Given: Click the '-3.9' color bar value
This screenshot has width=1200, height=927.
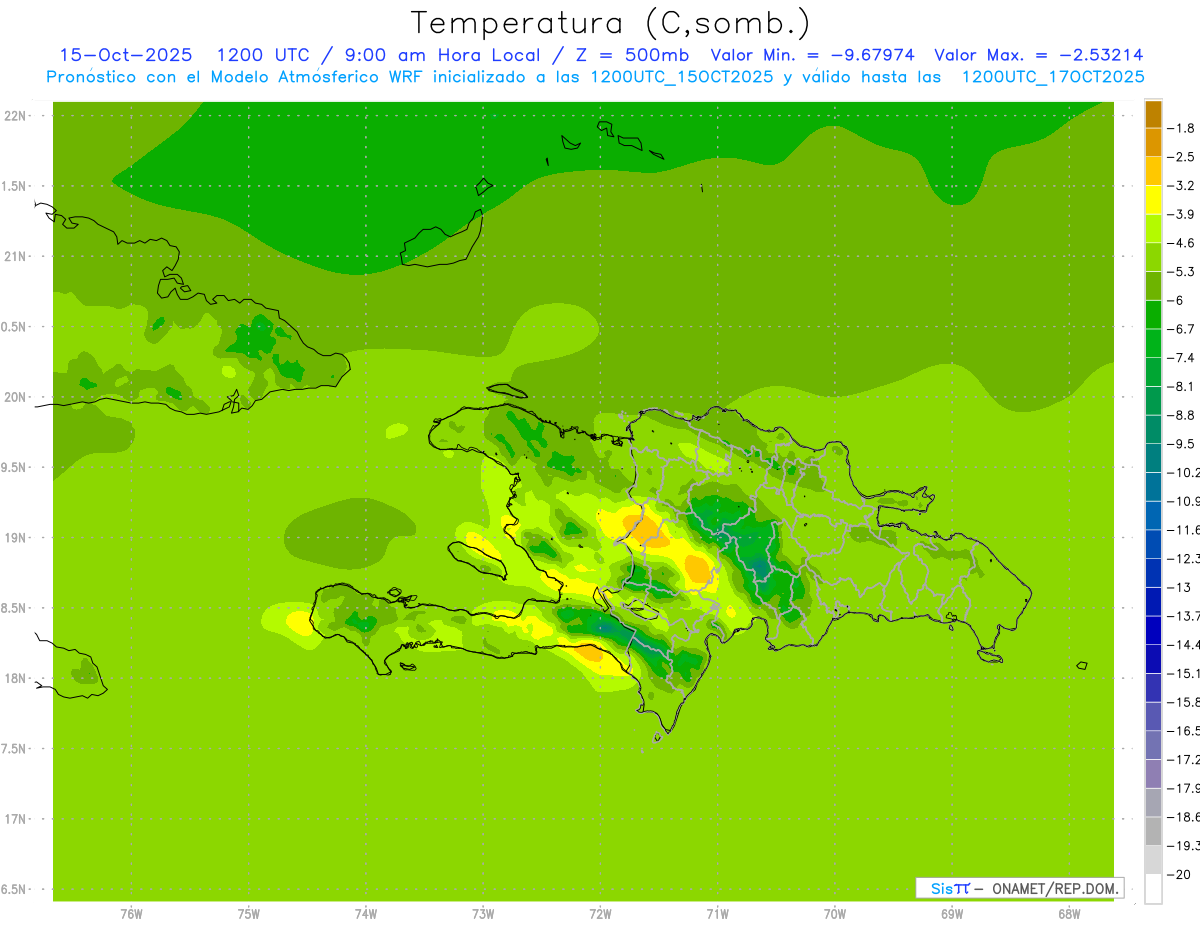Looking at the screenshot, I should 1181,214.
